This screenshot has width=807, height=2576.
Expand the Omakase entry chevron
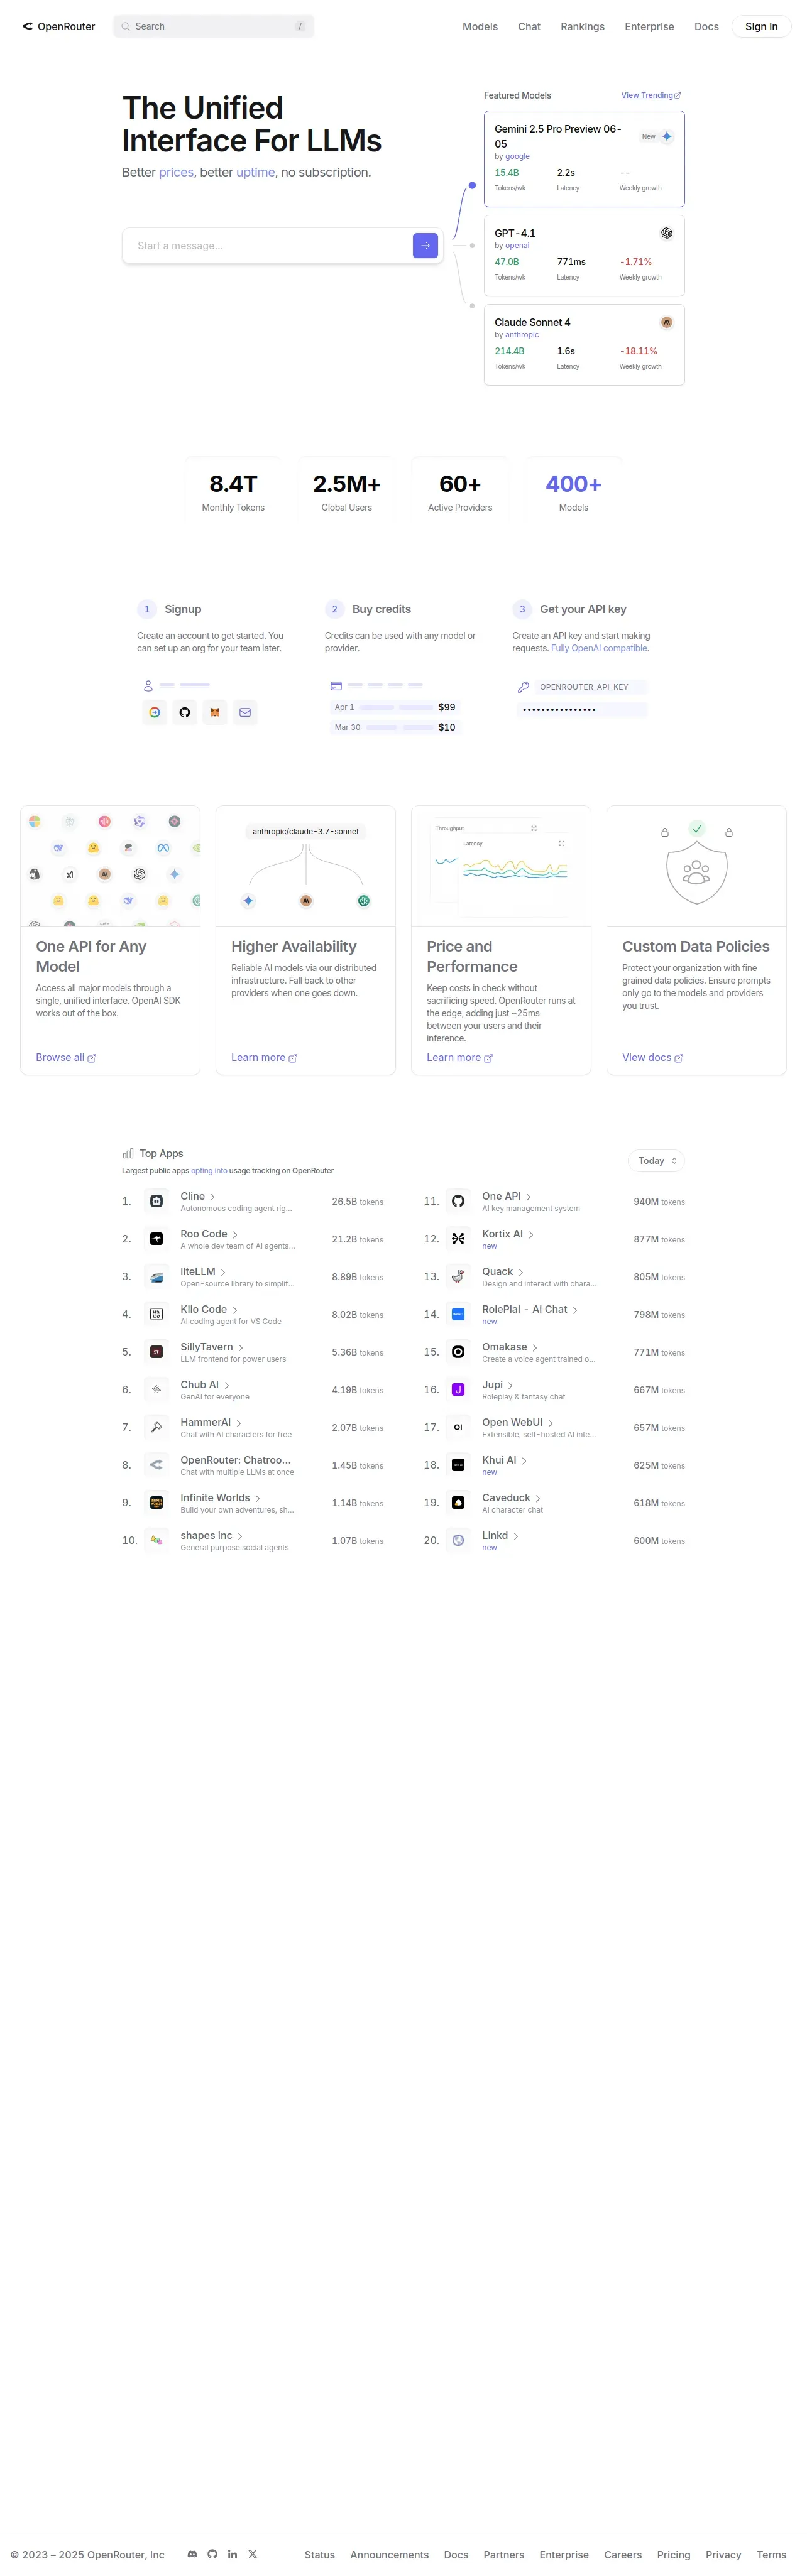coord(535,1348)
